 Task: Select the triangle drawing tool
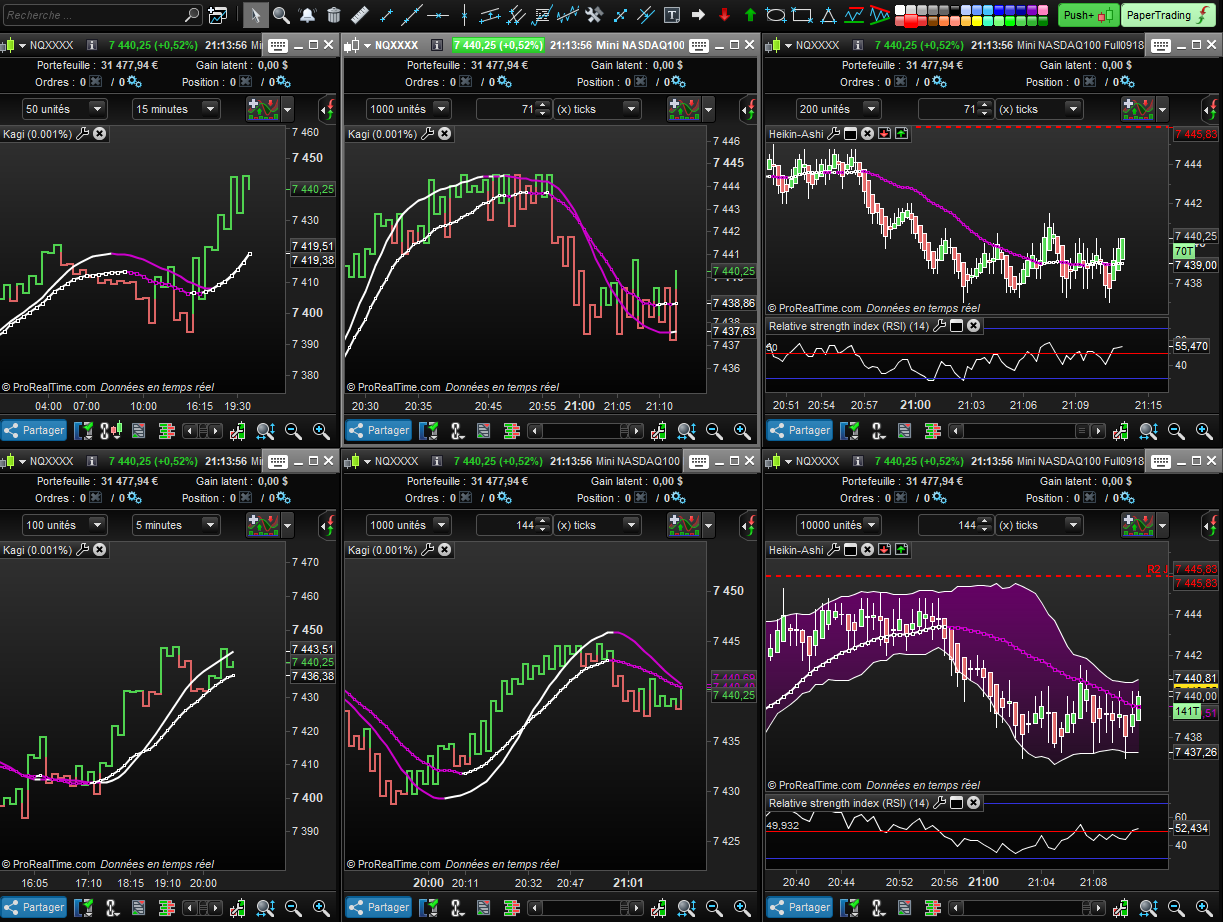[828, 15]
